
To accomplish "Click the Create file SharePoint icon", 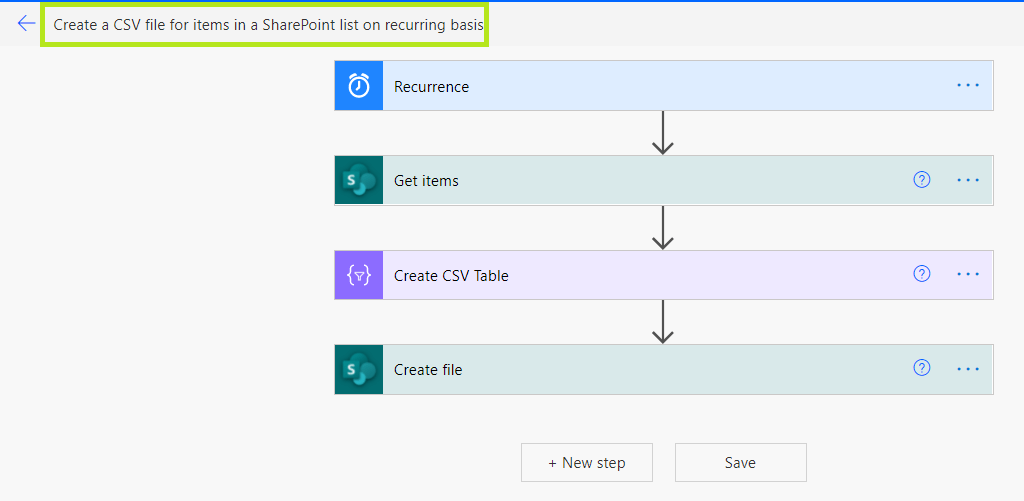I will tap(359, 370).
